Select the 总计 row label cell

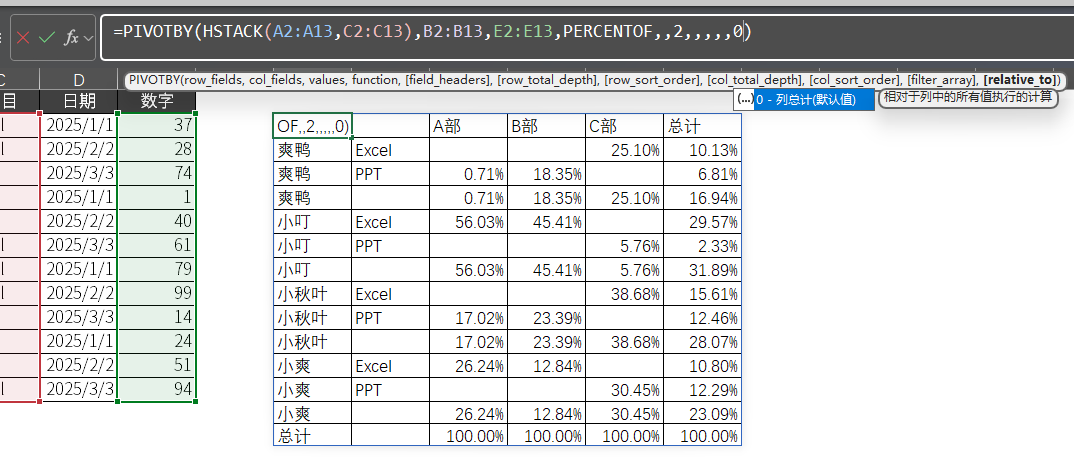312,435
